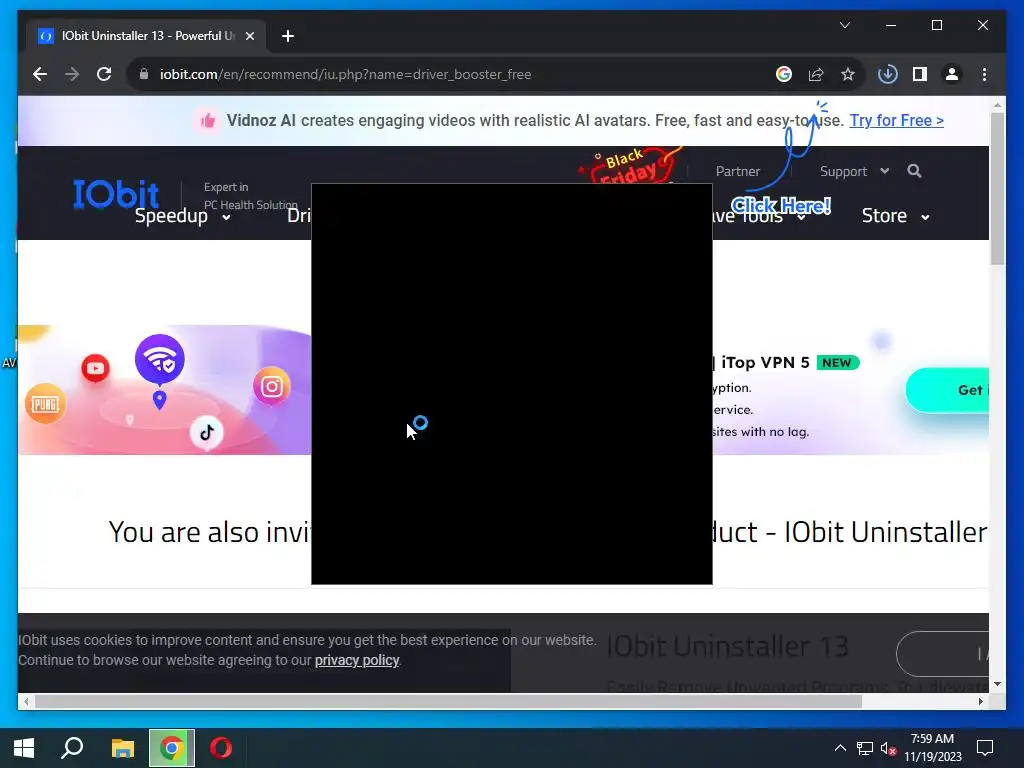Click the scroll right arrow
This screenshot has width=1024, height=768.
click(980, 701)
